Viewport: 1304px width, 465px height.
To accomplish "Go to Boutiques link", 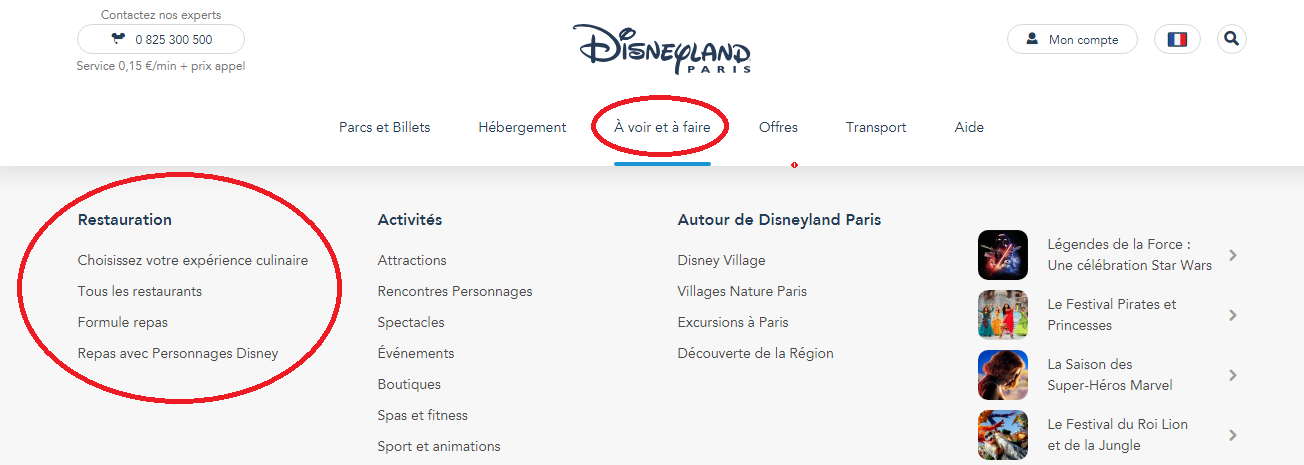I will [409, 384].
